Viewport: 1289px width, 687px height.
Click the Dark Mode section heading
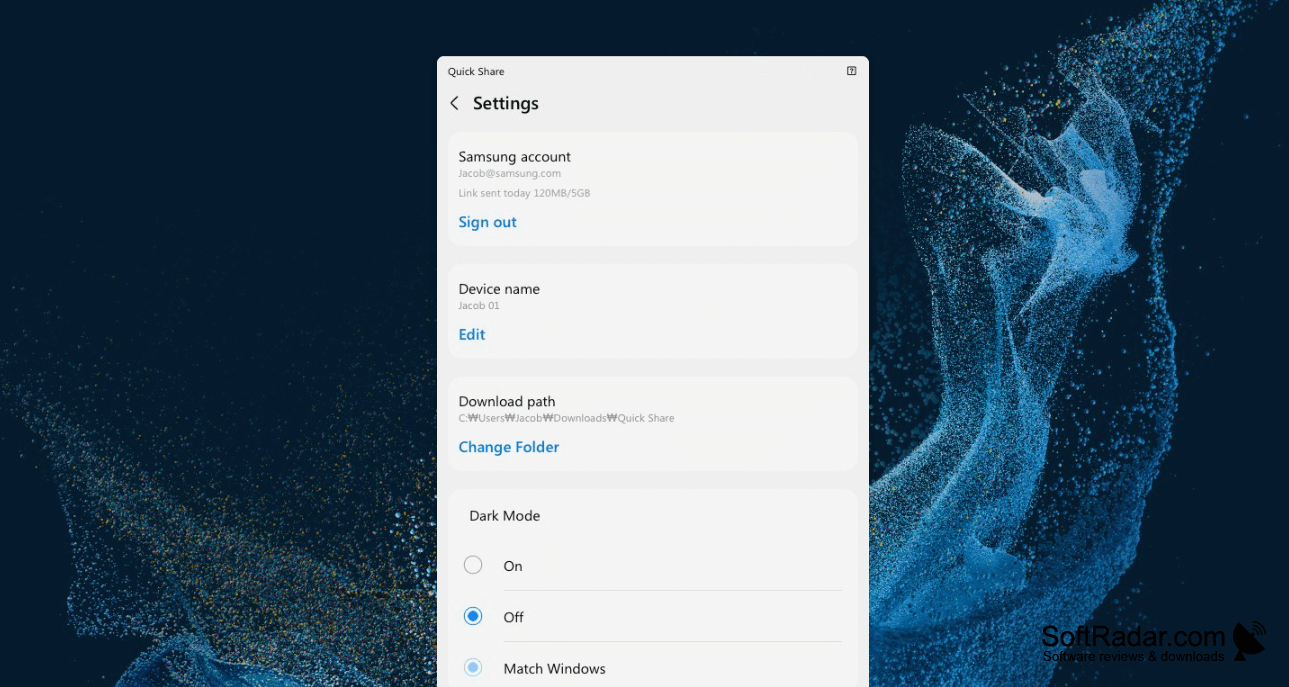click(x=504, y=516)
